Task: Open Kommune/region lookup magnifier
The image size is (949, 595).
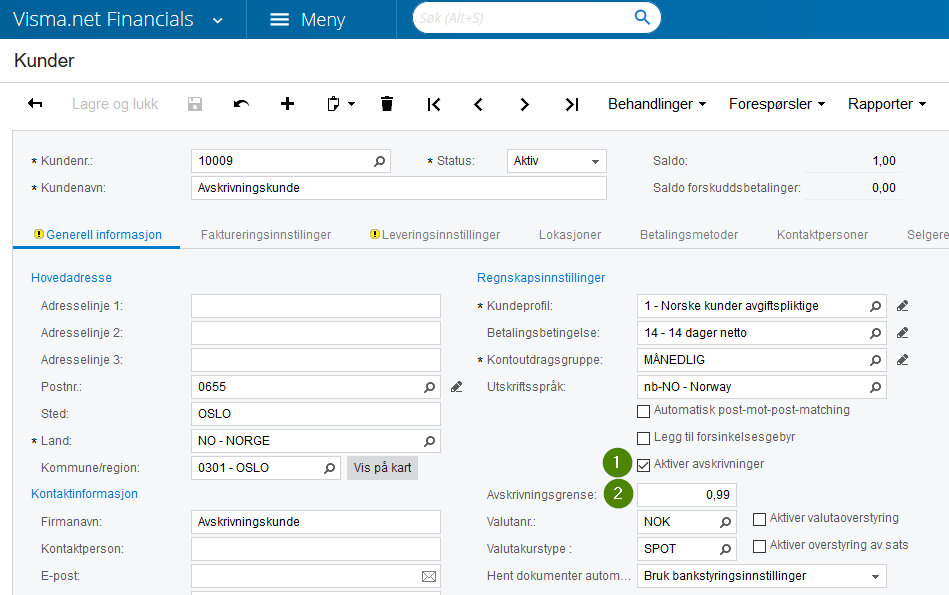Action: [330, 468]
